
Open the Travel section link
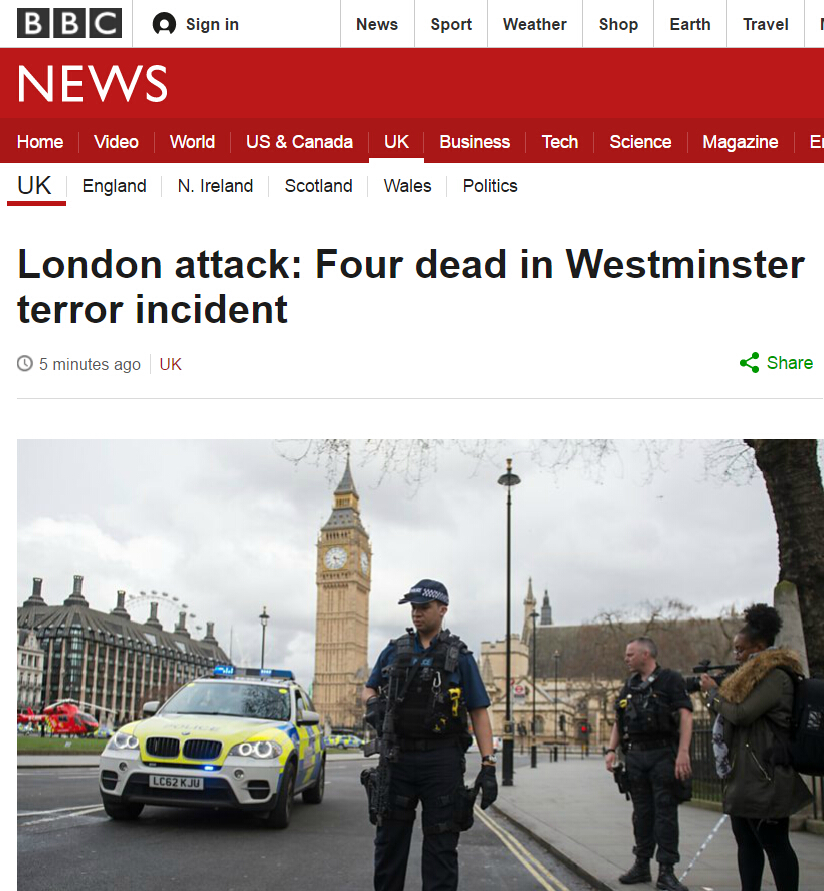pyautogui.click(x=765, y=24)
